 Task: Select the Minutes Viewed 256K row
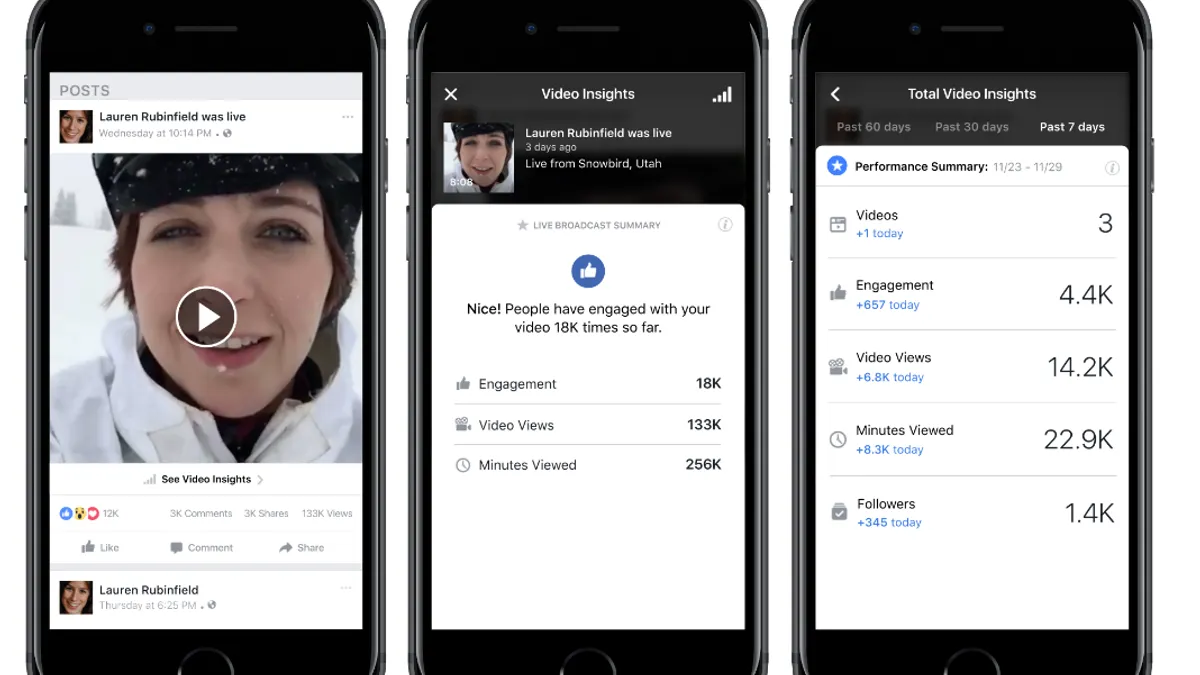(x=588, y=465)
